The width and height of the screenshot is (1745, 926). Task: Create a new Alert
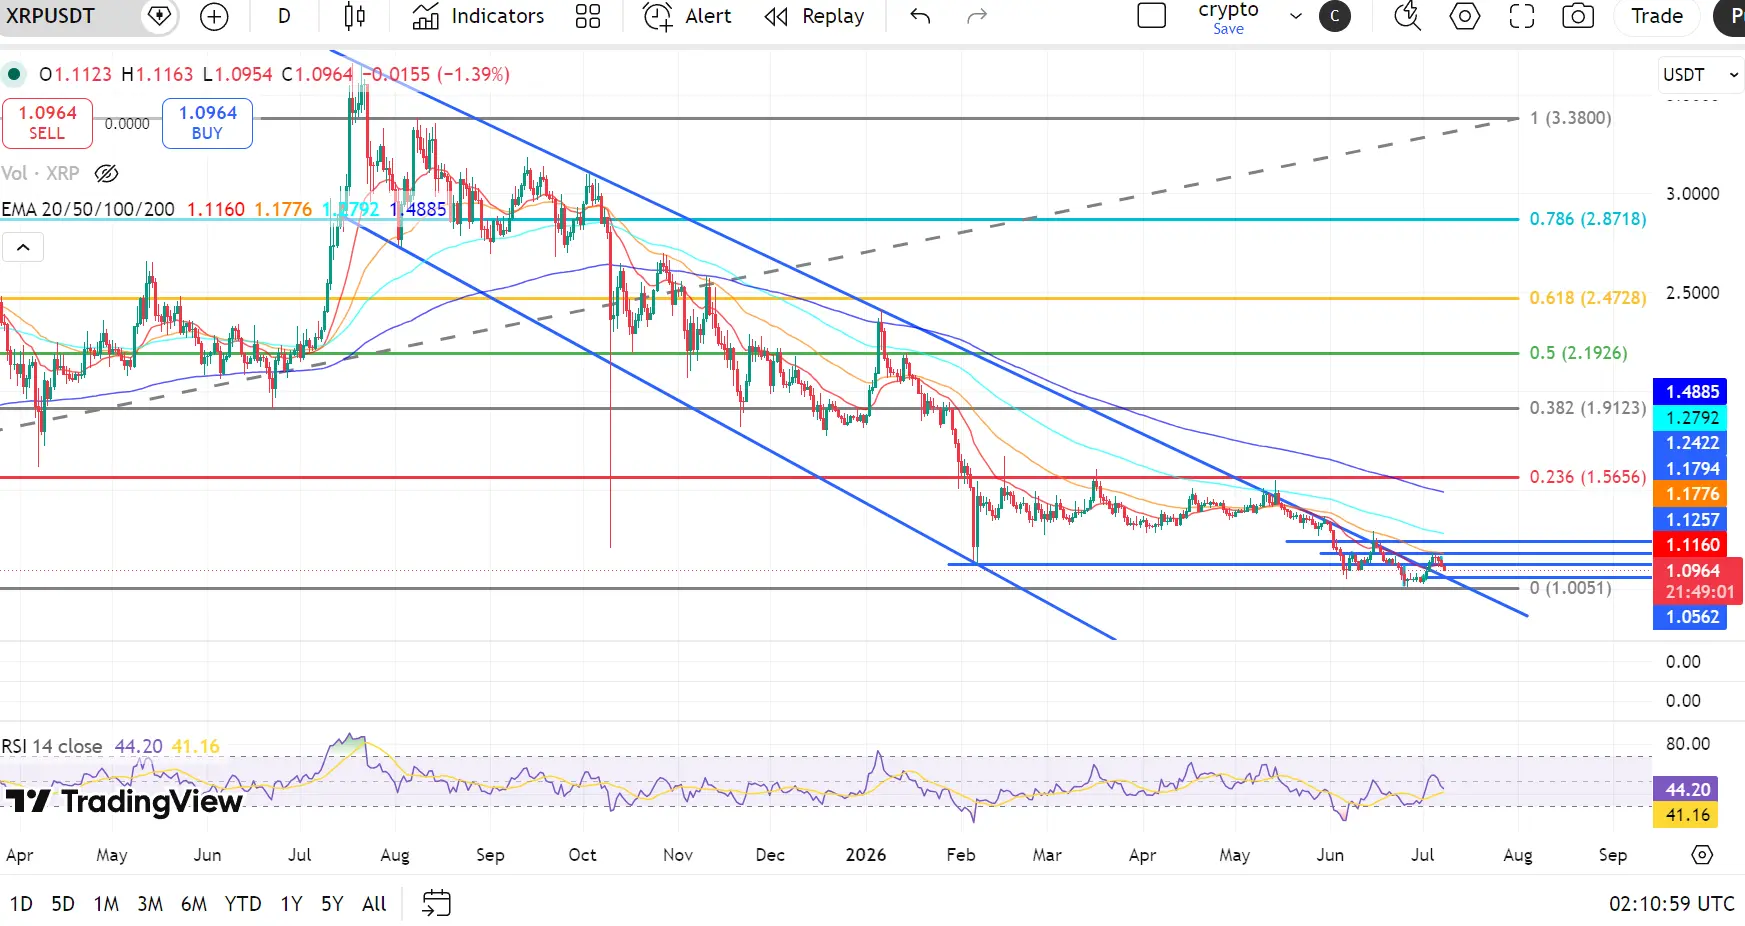click(x=687, y=16)
